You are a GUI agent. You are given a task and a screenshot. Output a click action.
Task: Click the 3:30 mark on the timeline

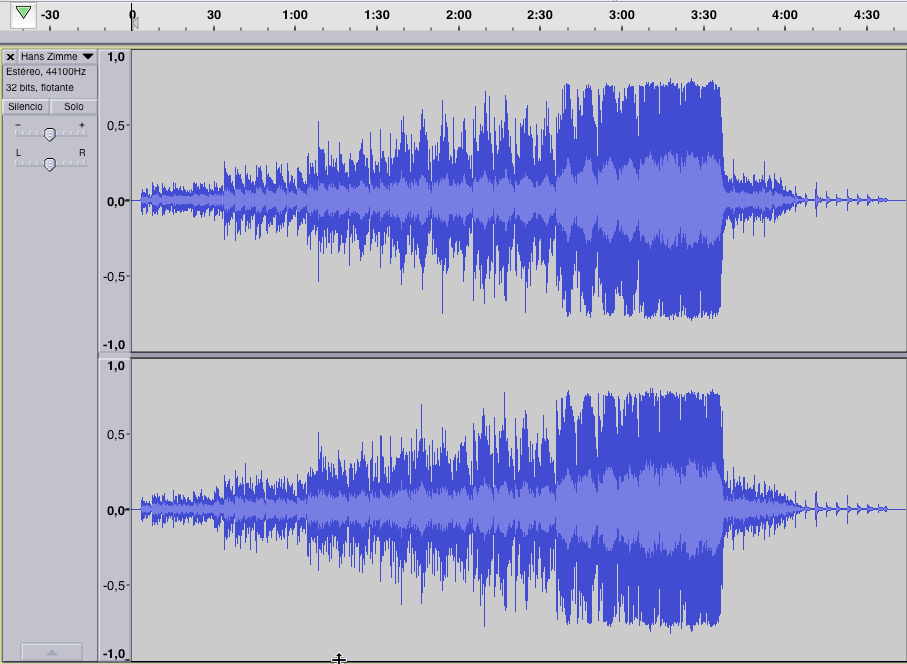(703, 15)
